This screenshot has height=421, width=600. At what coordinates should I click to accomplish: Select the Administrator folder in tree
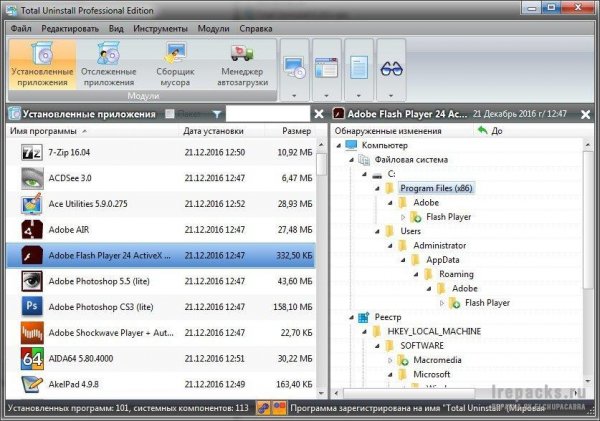(439, 246)
